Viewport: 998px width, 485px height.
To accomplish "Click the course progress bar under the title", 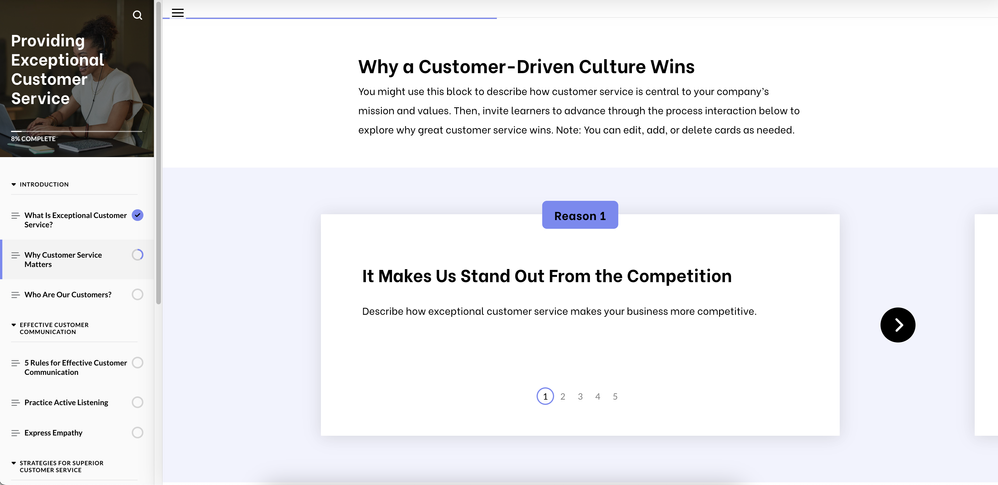I will coord(76,131).
